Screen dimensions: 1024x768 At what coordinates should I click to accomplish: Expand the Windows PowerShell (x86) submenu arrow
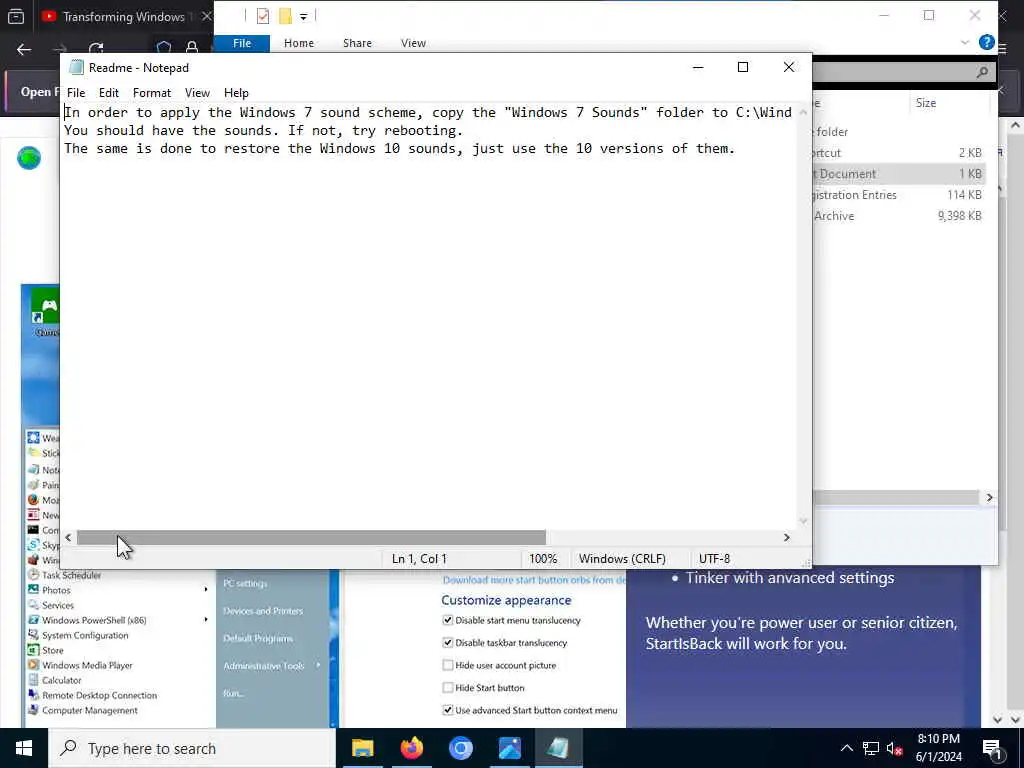(x=206, y=620)
